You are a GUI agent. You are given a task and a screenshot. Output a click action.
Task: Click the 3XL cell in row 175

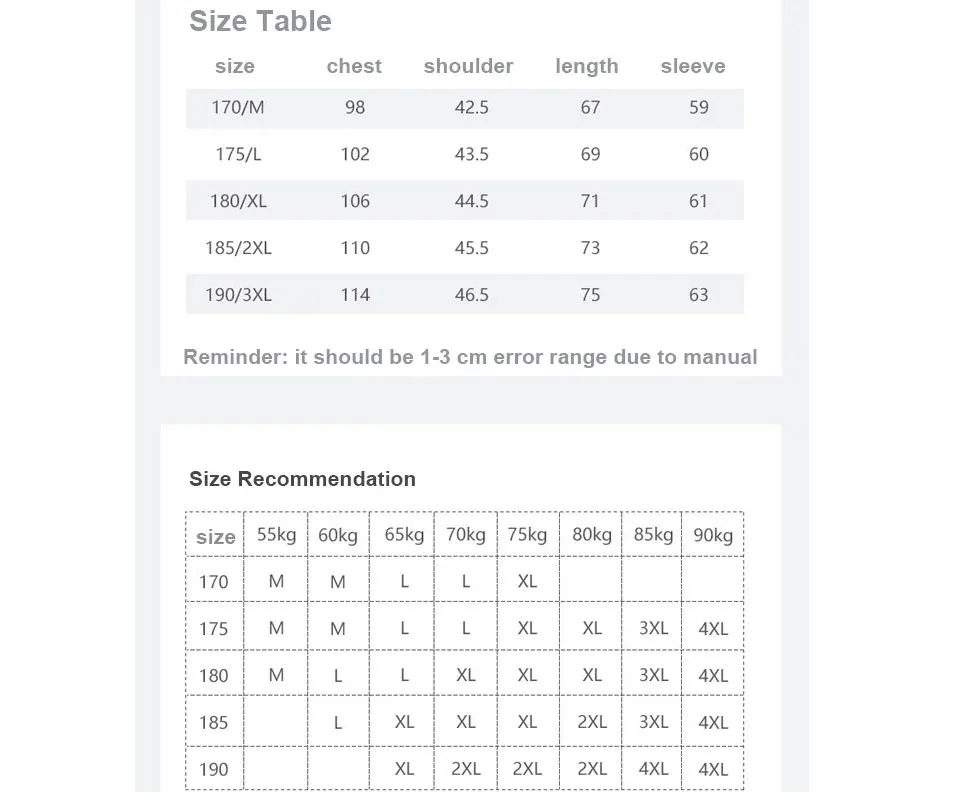[x=653, y=628]
